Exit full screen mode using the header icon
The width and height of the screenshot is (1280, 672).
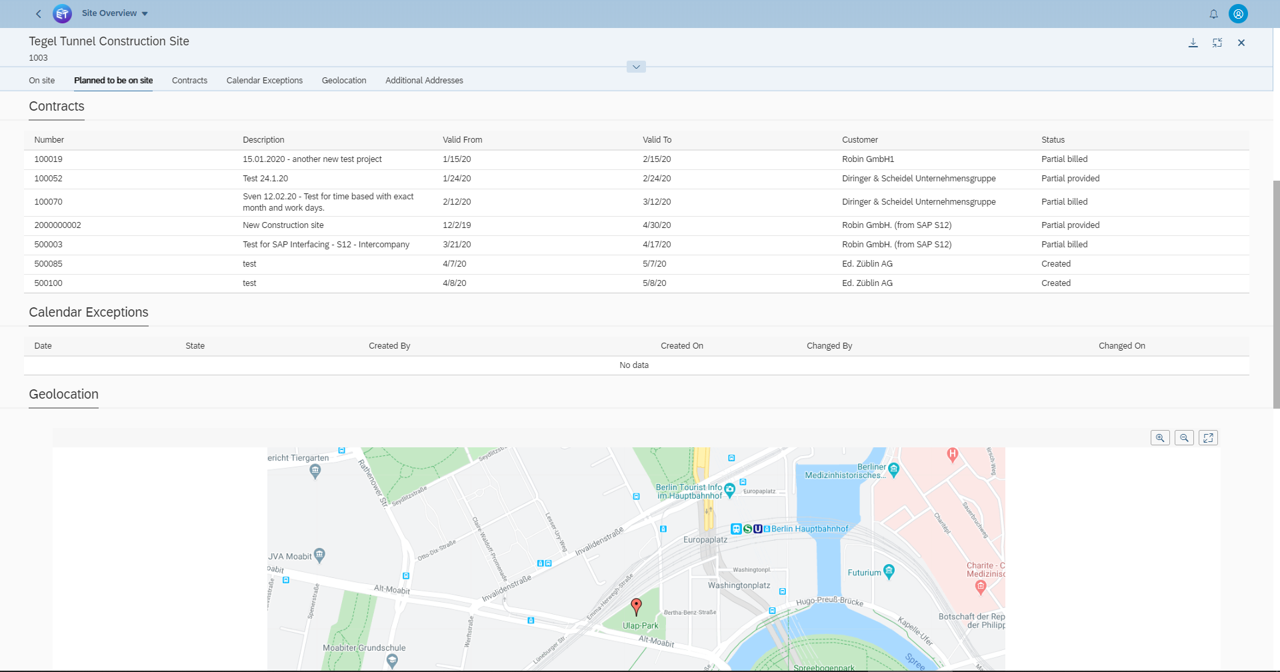1217,43
